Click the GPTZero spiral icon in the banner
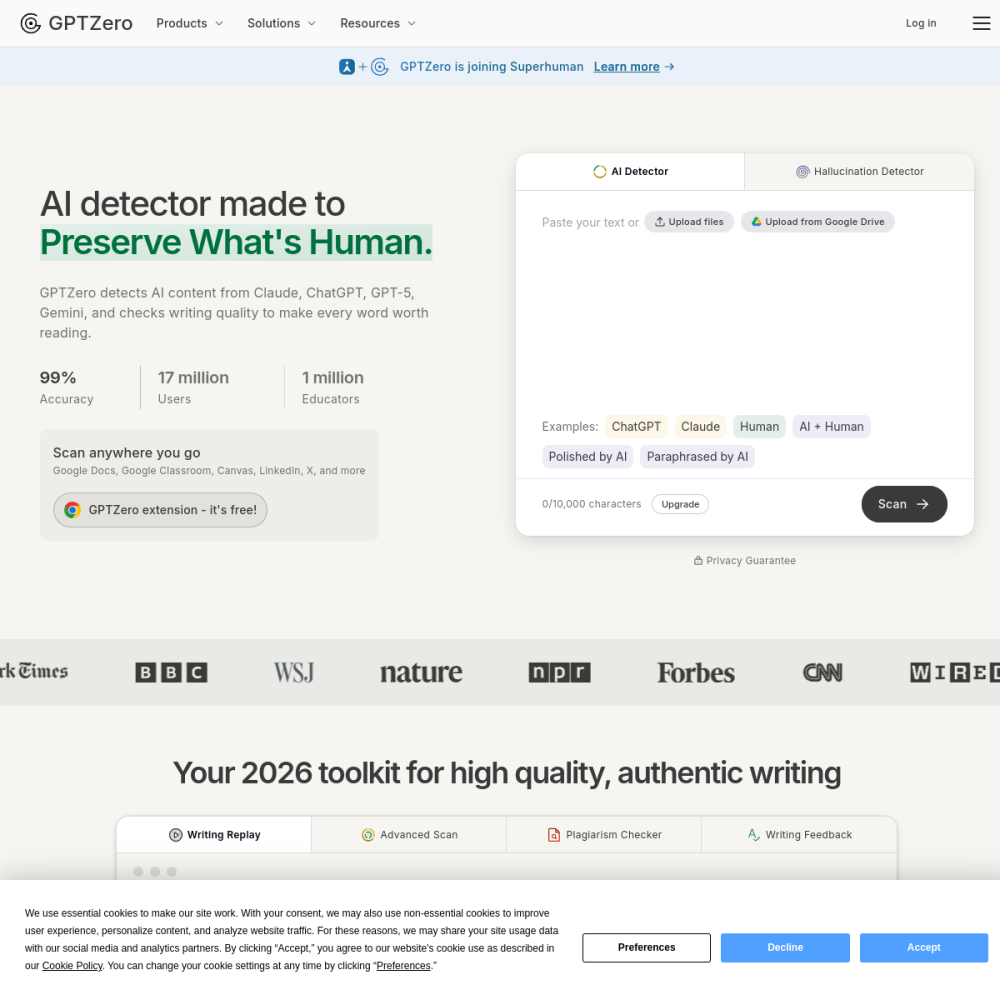This screenshot has width=1000, height=1000. (379, 66)
